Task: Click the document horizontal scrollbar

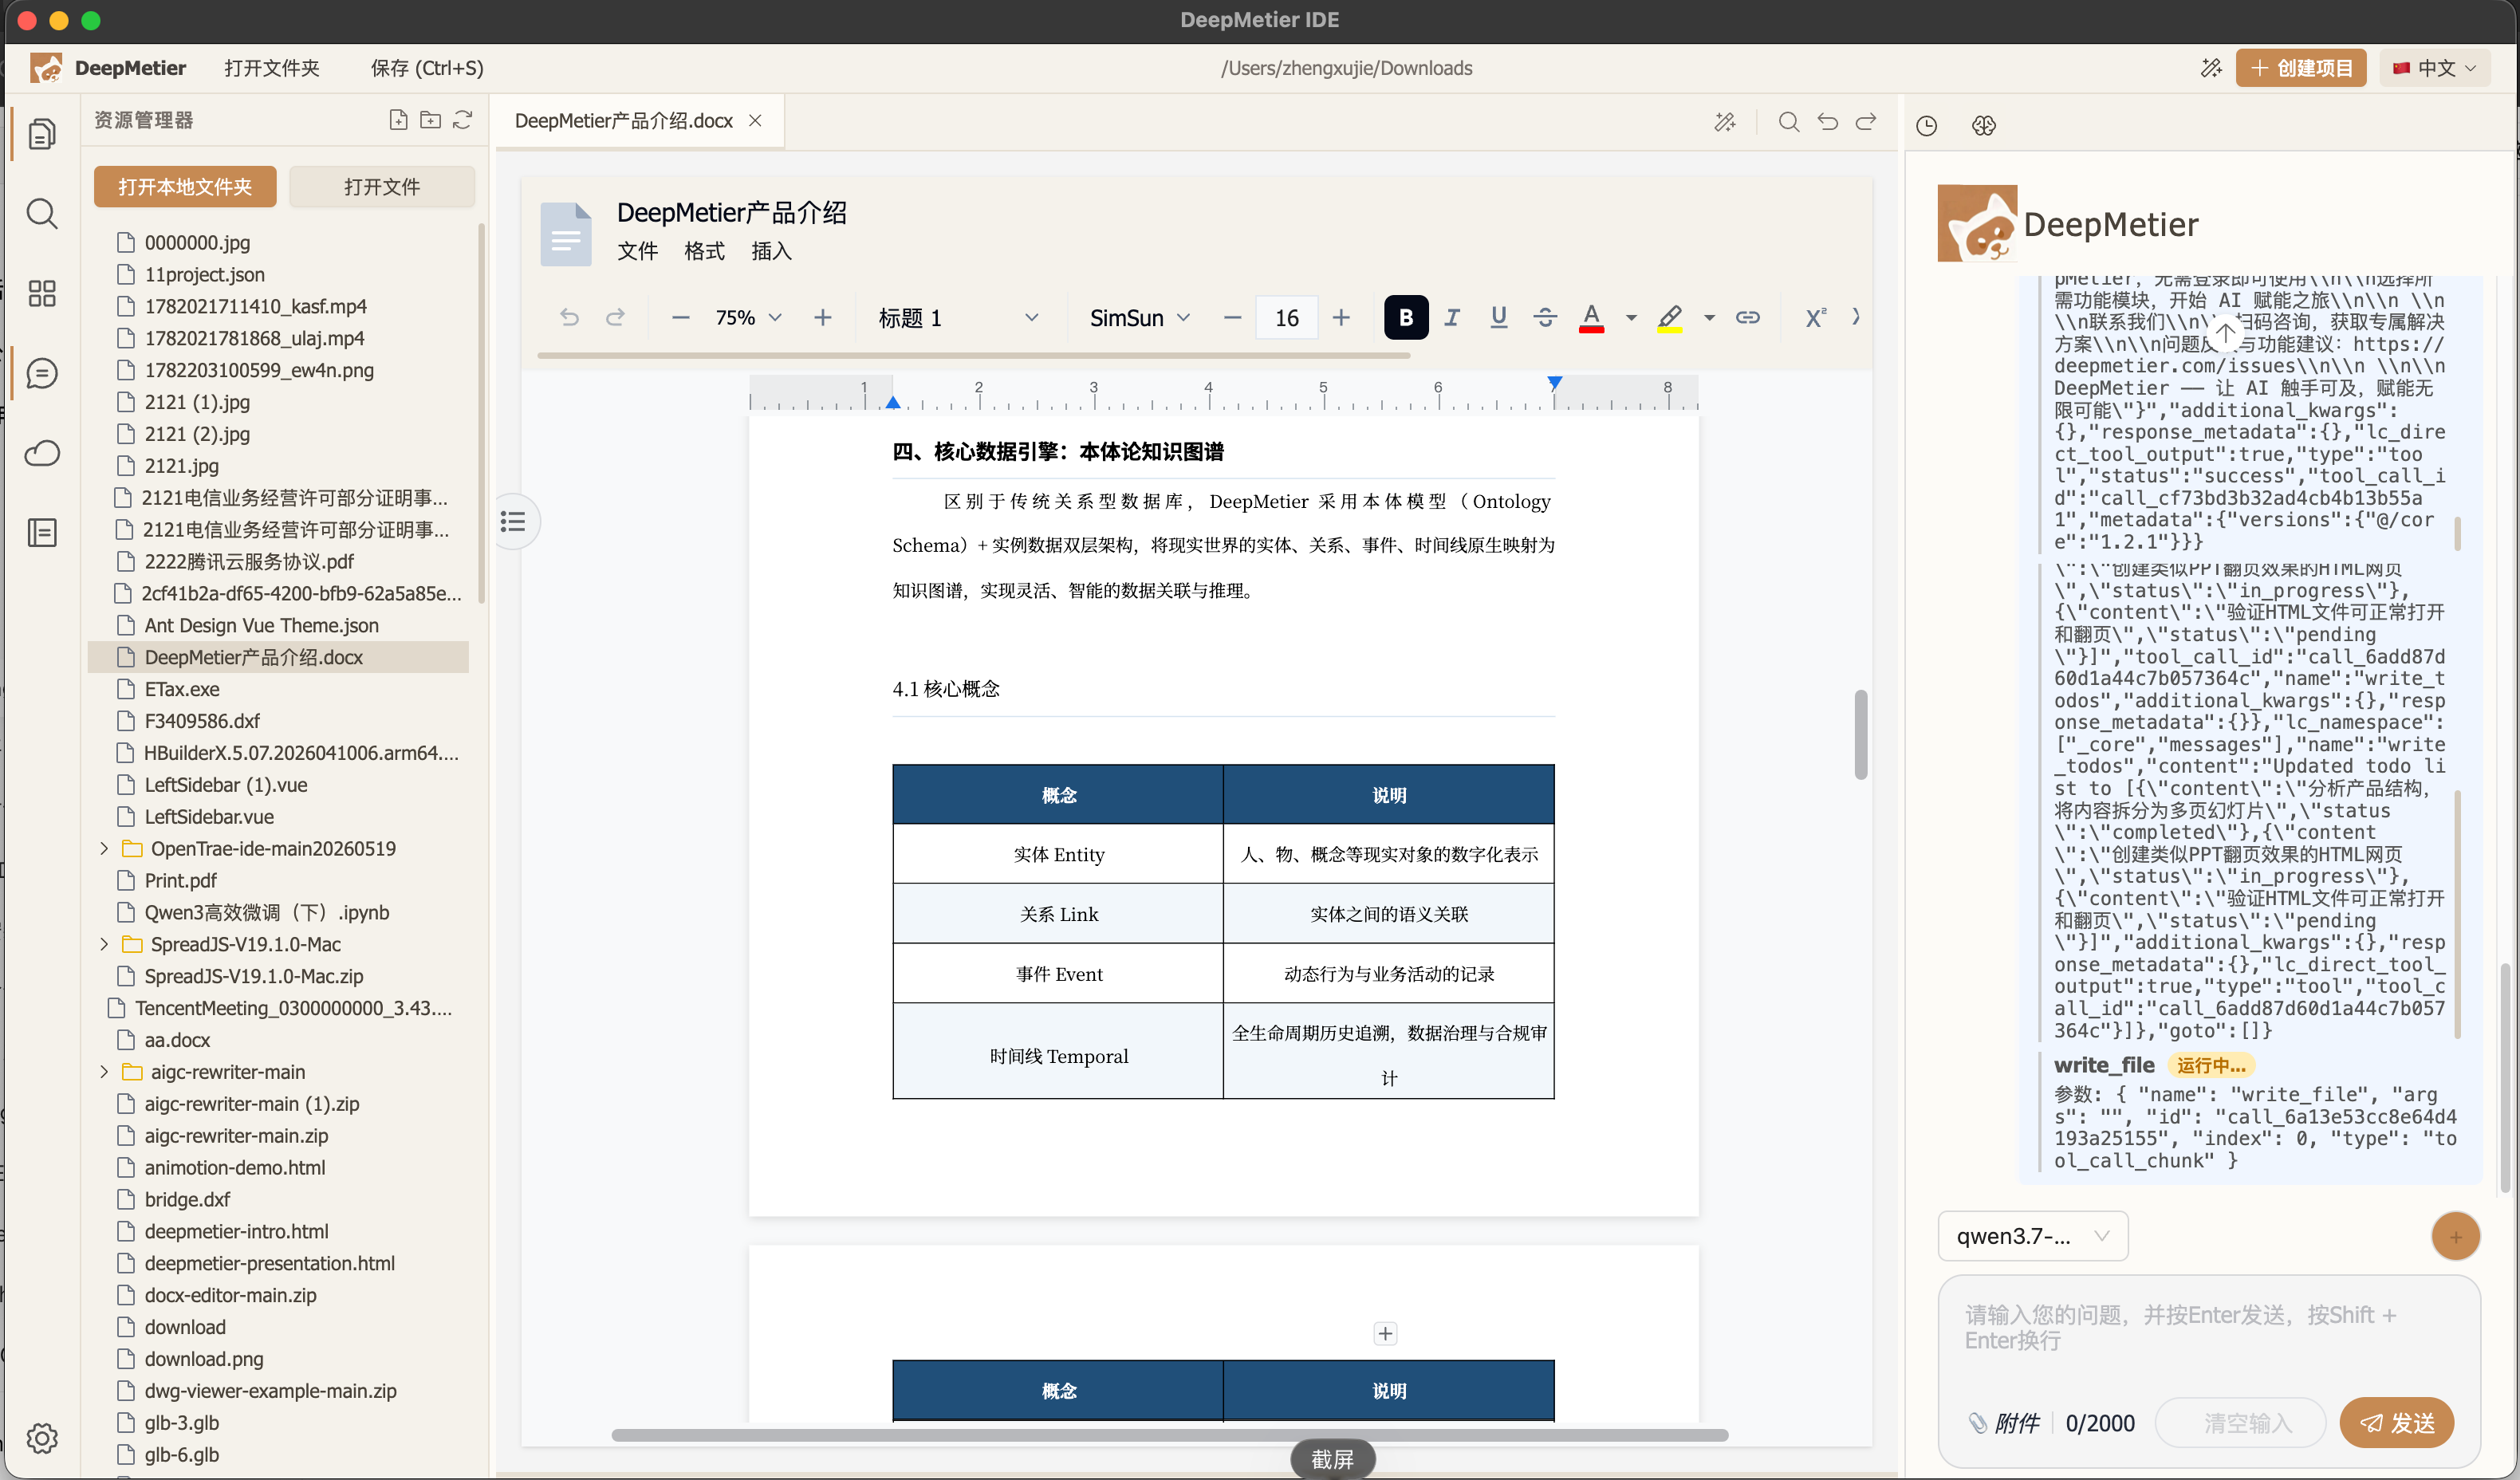Action: click(1169, 1435)
